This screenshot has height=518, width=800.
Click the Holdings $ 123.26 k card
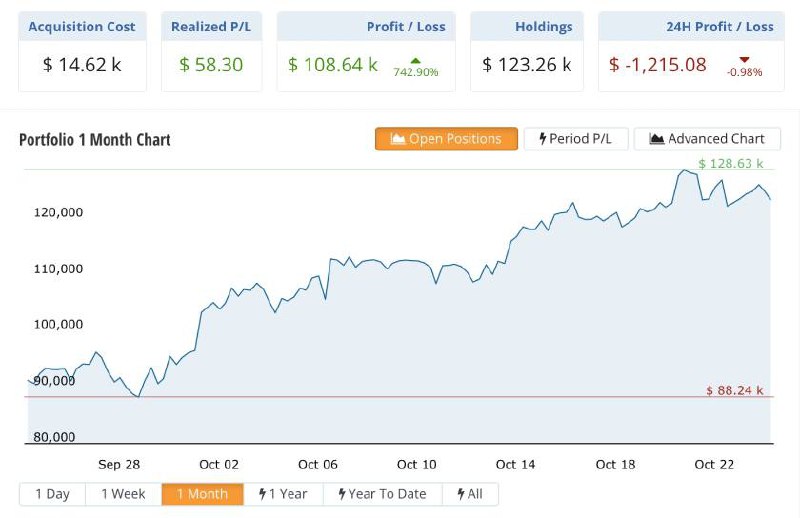click(526, 65)
